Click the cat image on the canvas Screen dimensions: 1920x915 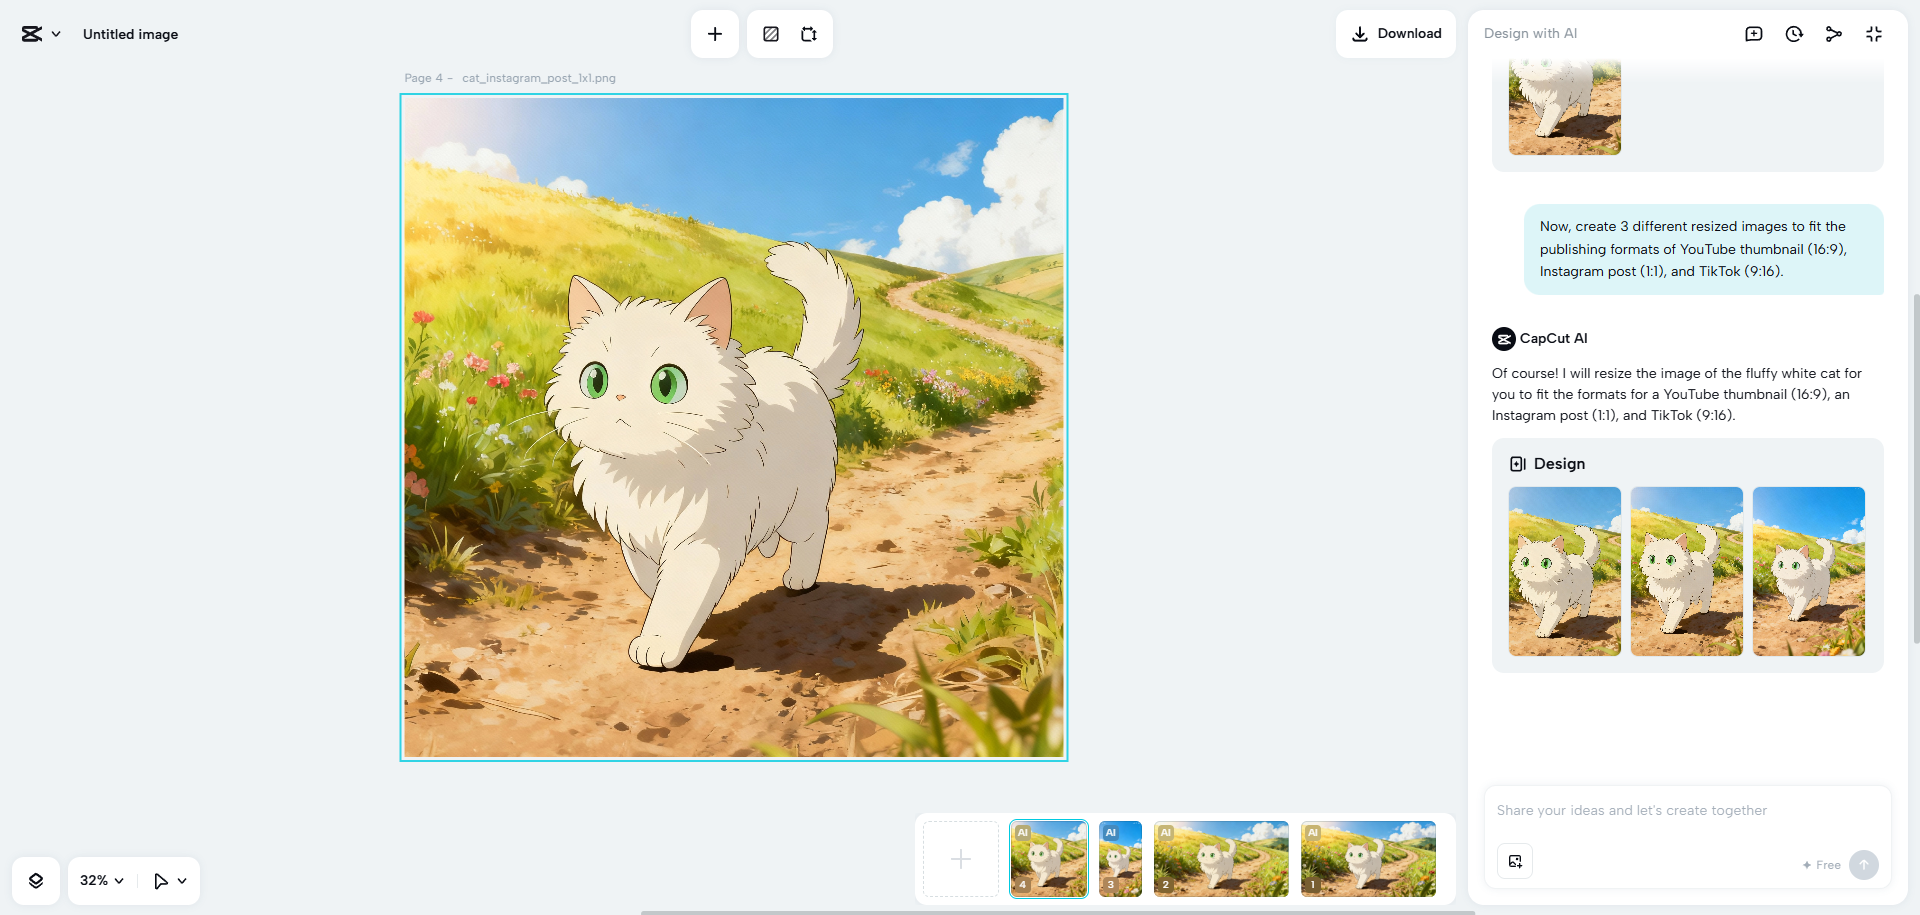point(734,427)
